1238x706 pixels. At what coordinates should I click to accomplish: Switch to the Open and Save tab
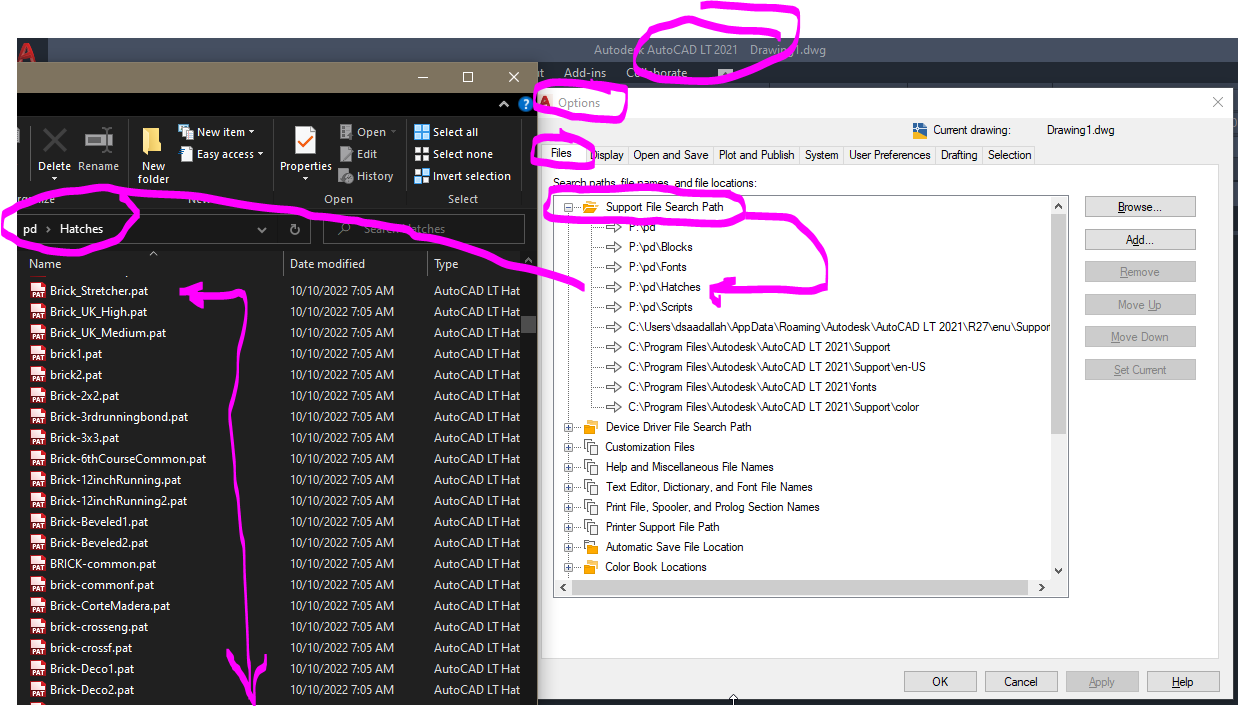point(671,155)
